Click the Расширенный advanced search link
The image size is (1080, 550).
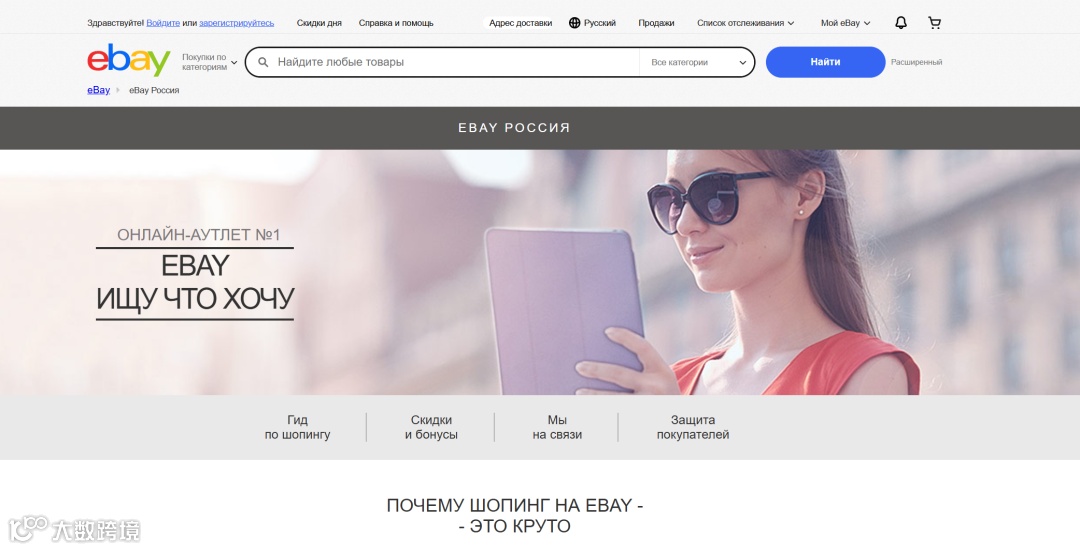point(916,62)
